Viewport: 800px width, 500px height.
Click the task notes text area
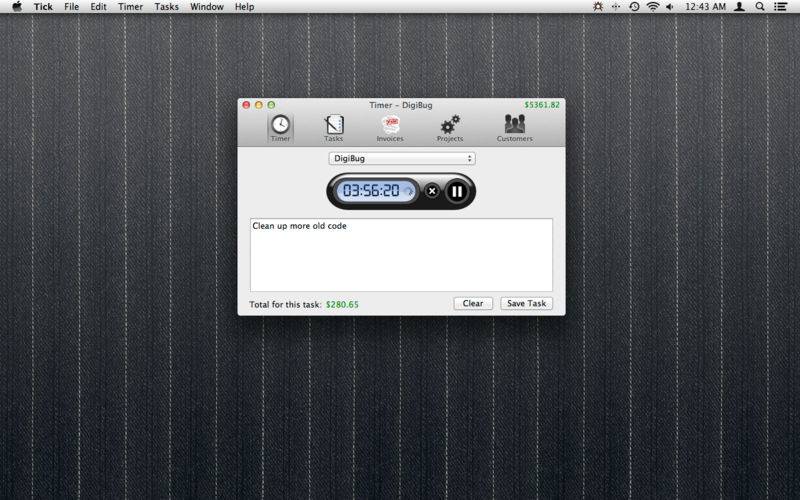[x=401, y=255]
